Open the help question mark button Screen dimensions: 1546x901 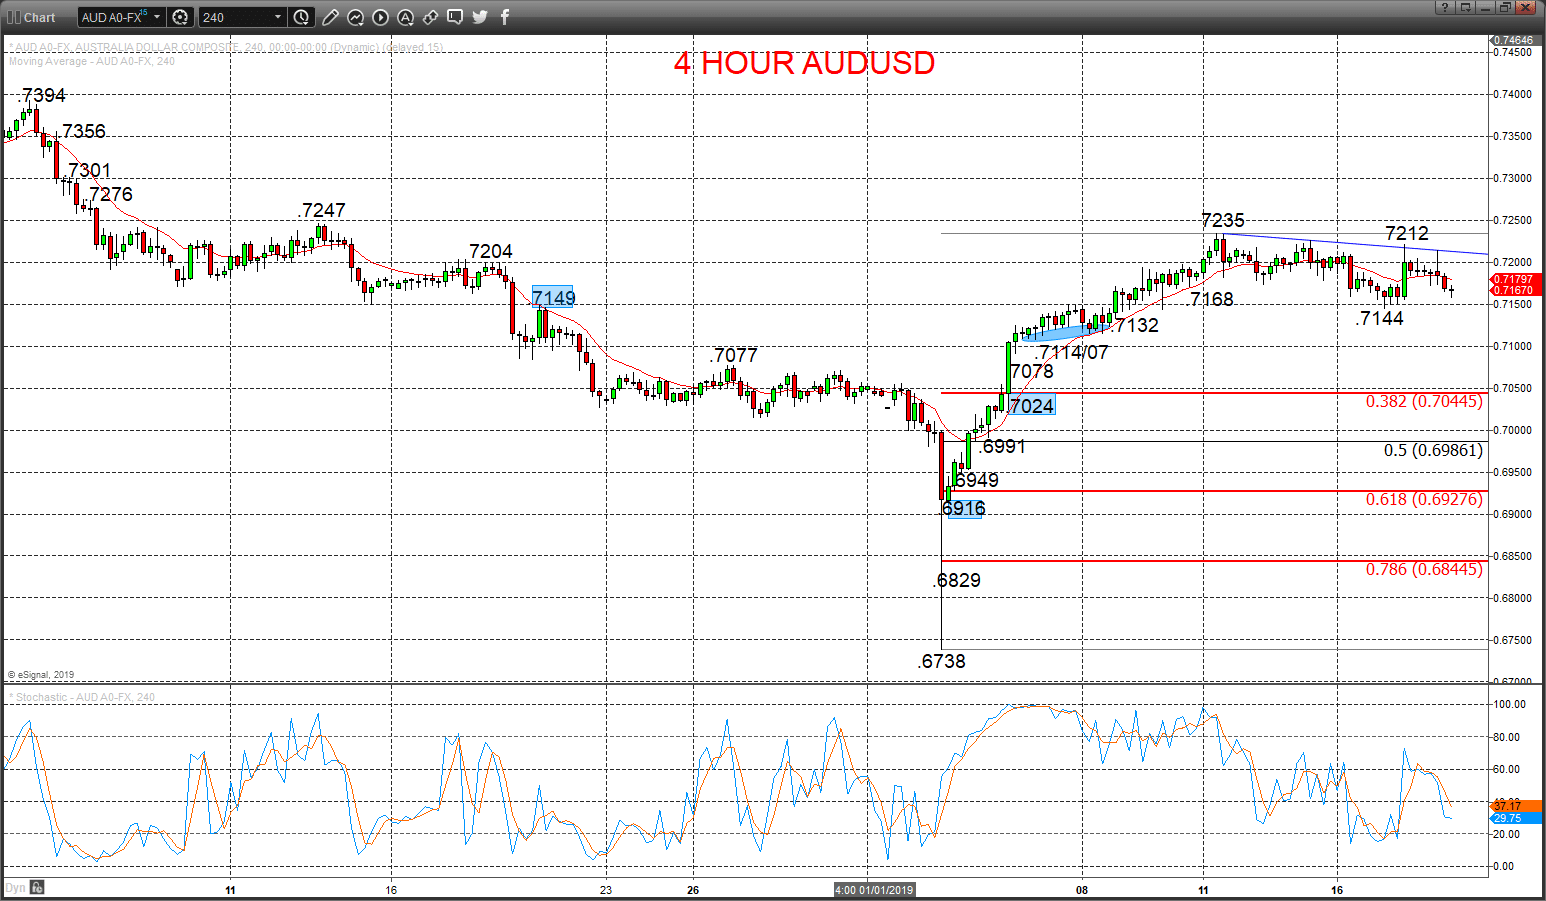(x=1445, y=7)
